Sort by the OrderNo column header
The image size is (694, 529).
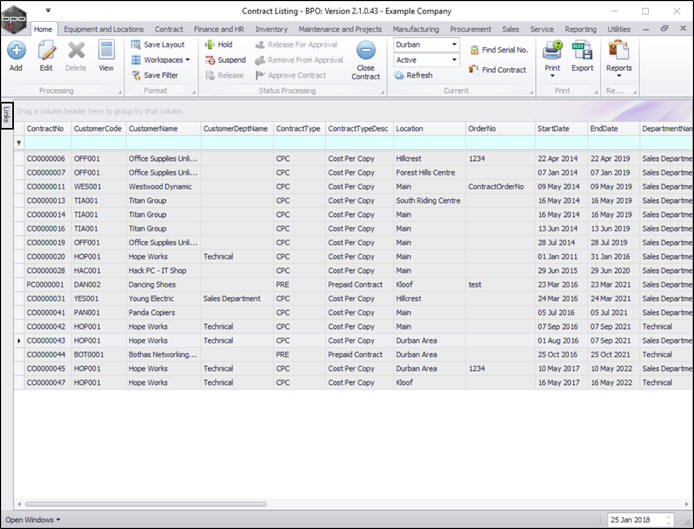click(500, 129)
